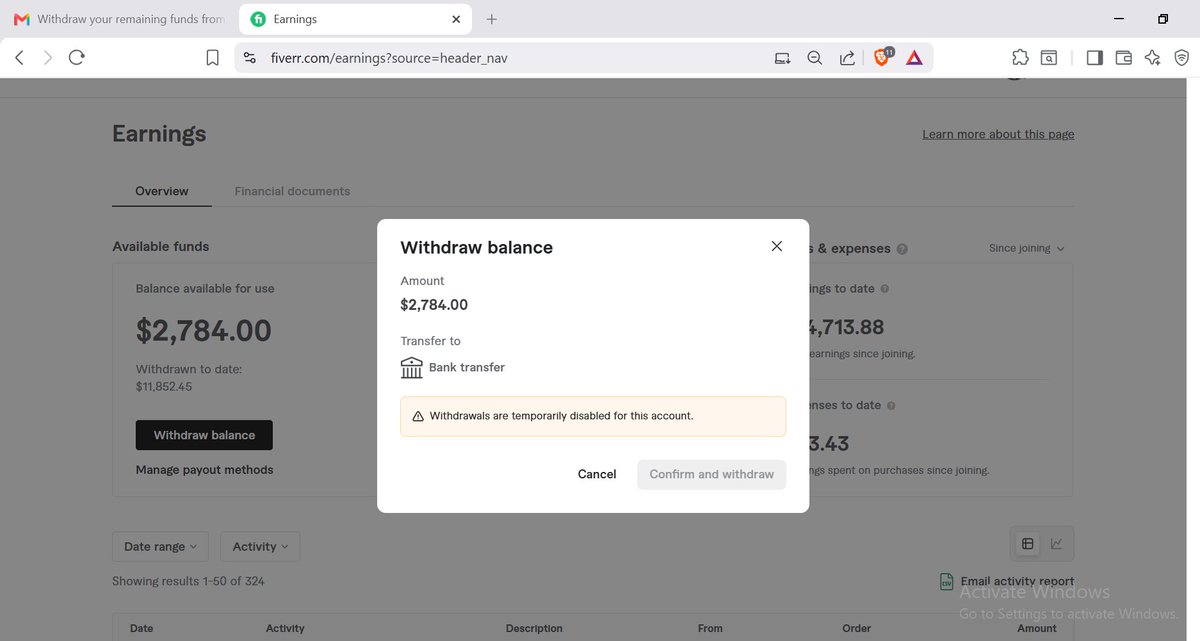The width and height of the screenshot is (1200, 641).
Task: Click the From column header
Action: [710, 628]
